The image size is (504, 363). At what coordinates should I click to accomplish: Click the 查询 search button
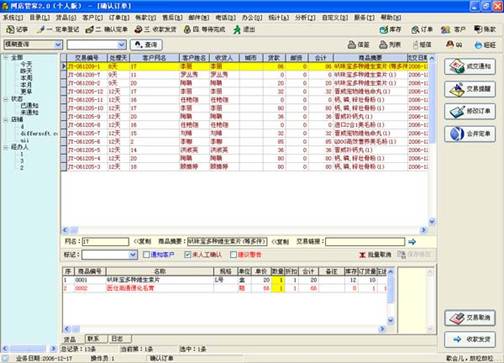(x=146, y=44)
